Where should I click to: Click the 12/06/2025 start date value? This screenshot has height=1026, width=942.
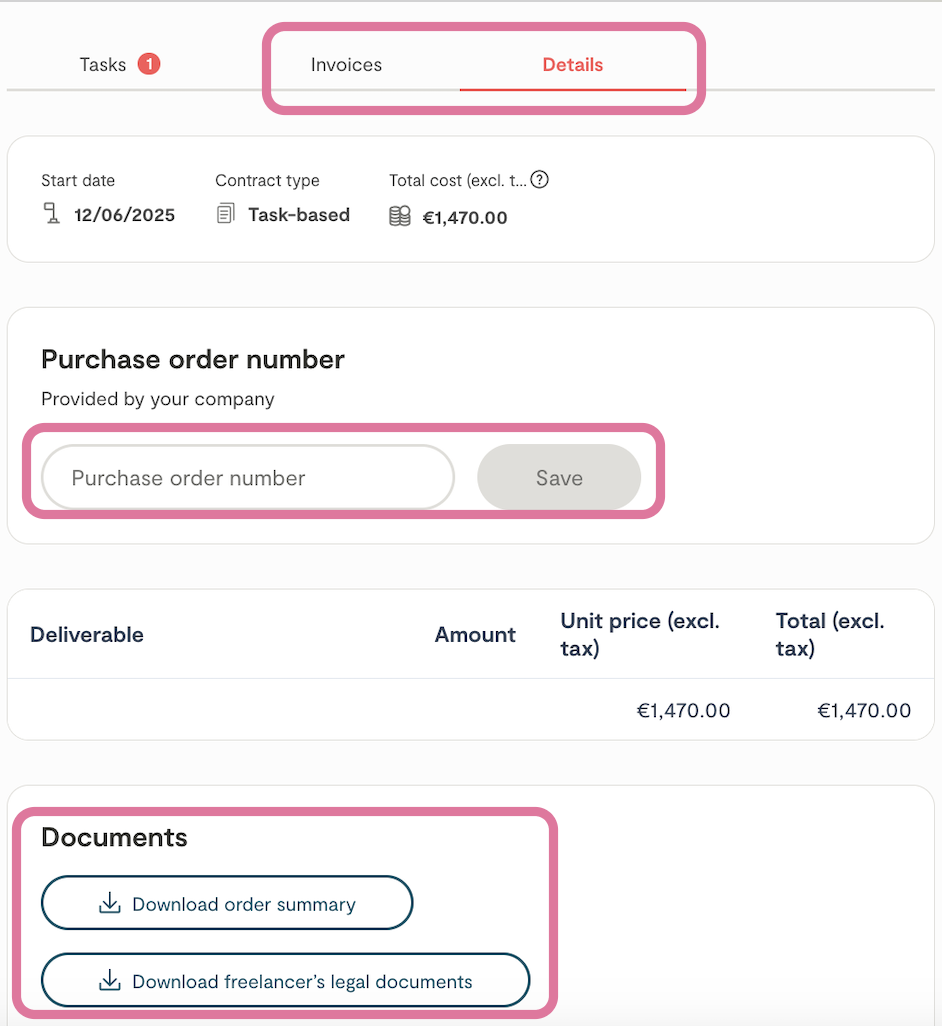tap(124, 215)
